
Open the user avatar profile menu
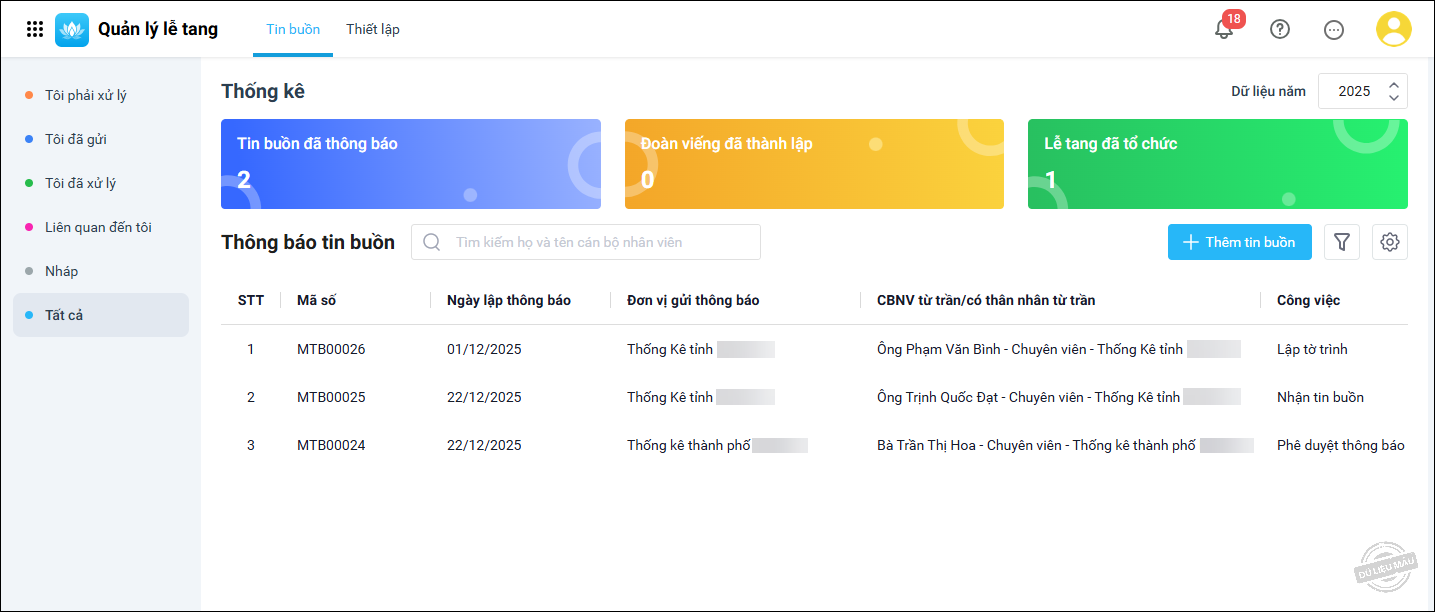click(1393, 29)
